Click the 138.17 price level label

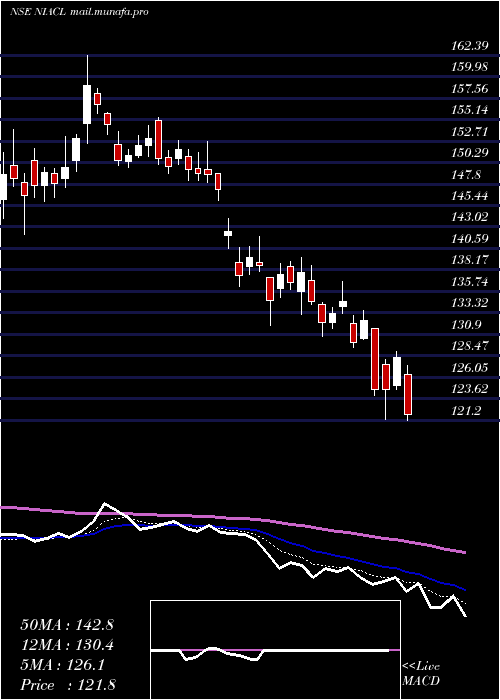(x=470, y=260)
